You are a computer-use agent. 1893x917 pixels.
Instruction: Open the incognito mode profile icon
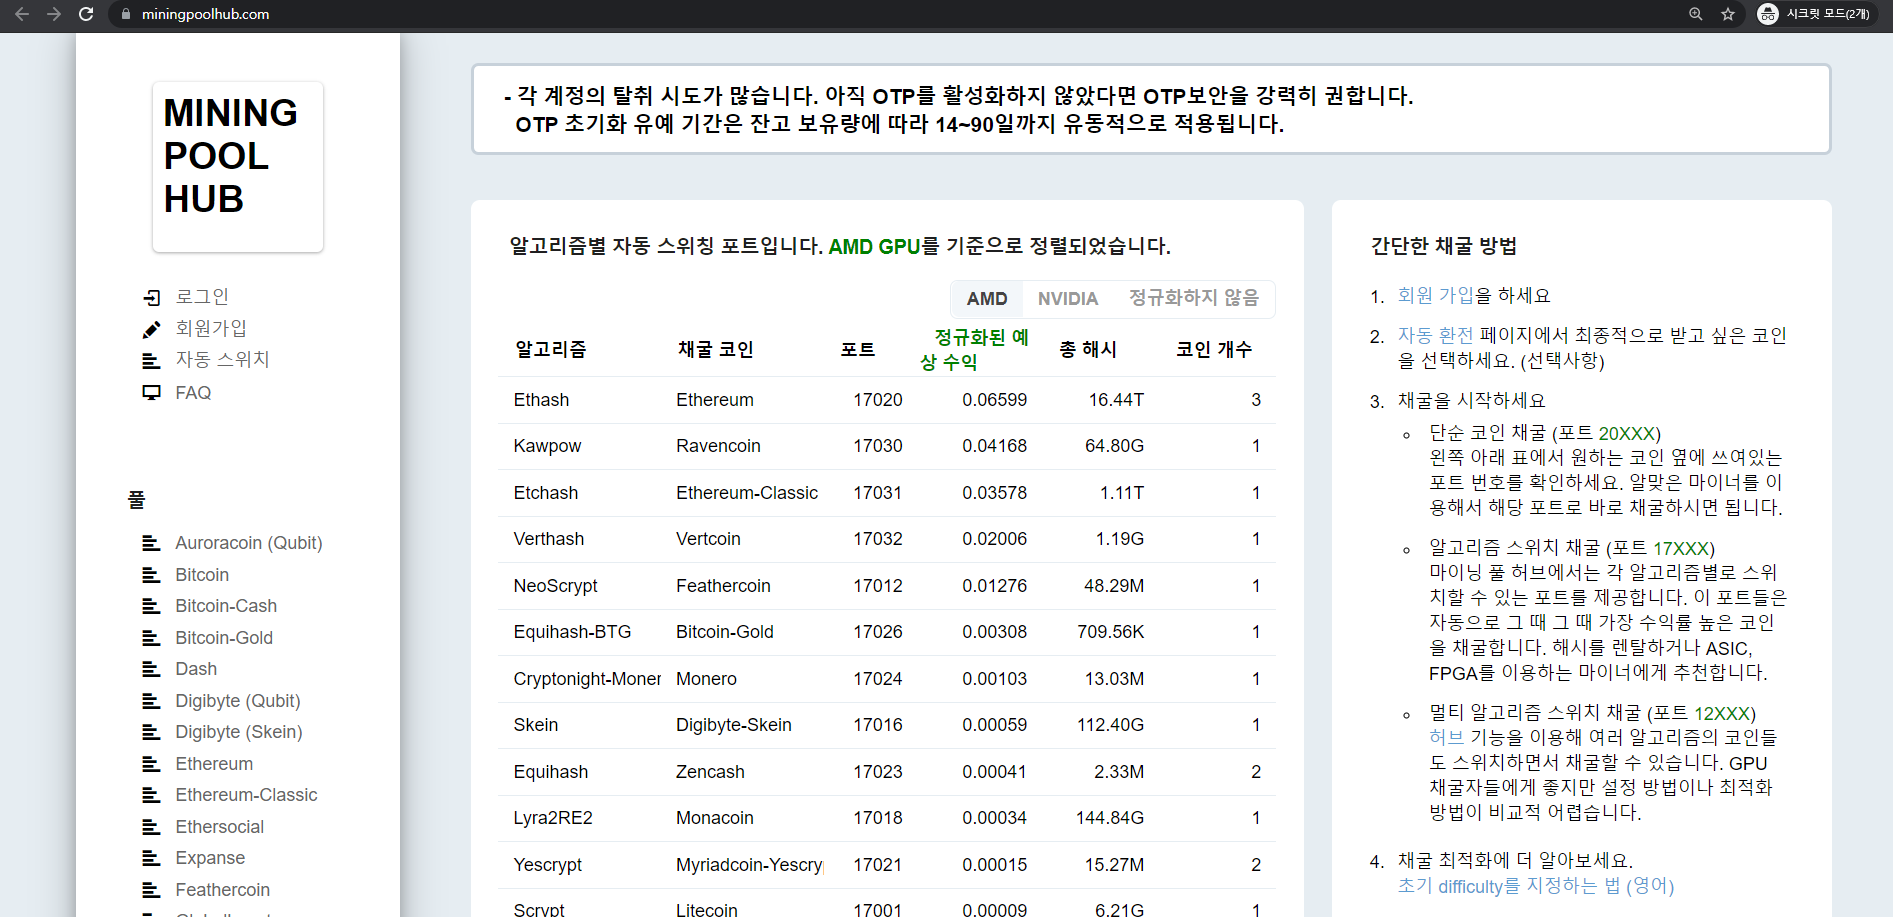click(x=1768, y=14)
